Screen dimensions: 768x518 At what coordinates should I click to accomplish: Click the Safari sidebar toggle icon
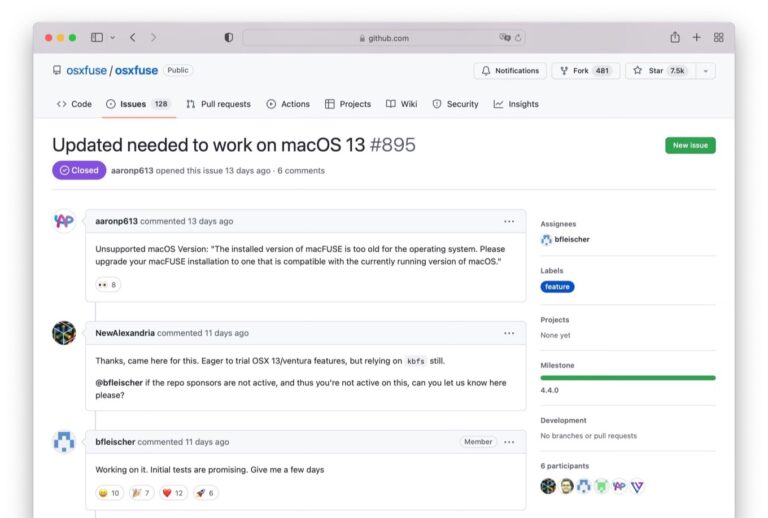97,37
